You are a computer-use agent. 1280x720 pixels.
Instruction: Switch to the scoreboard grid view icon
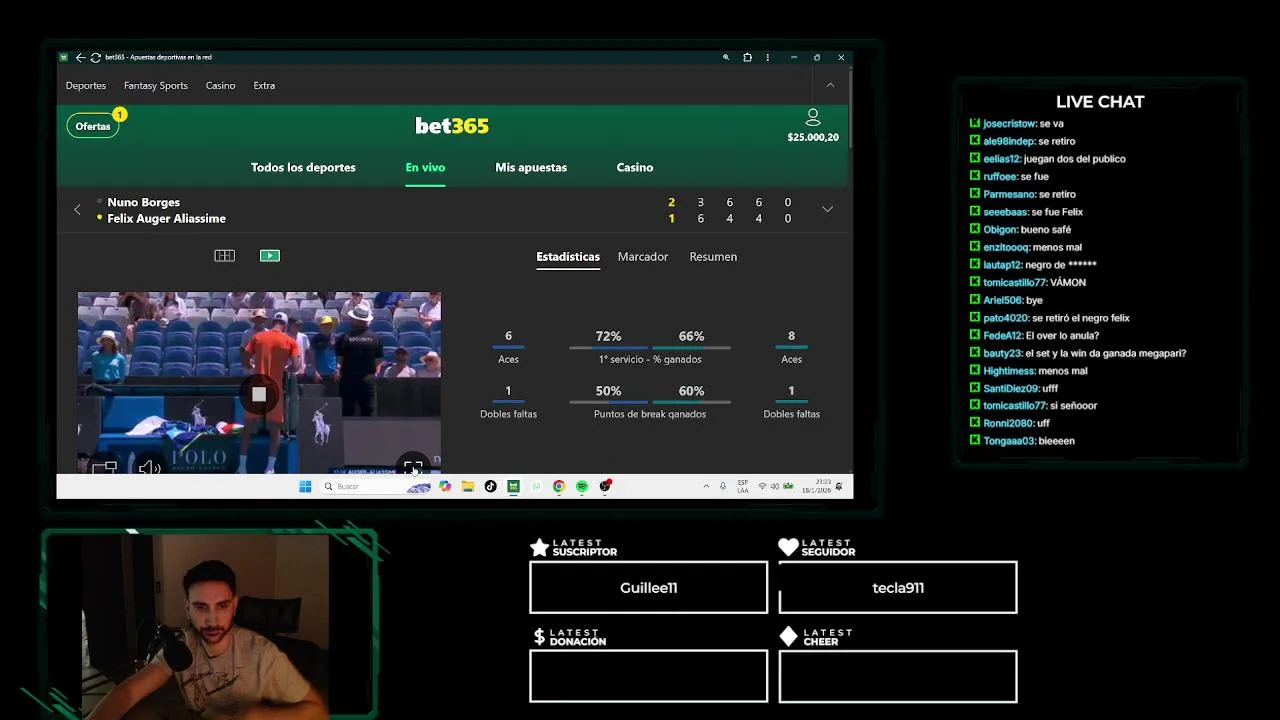click(x=225, y=256)
